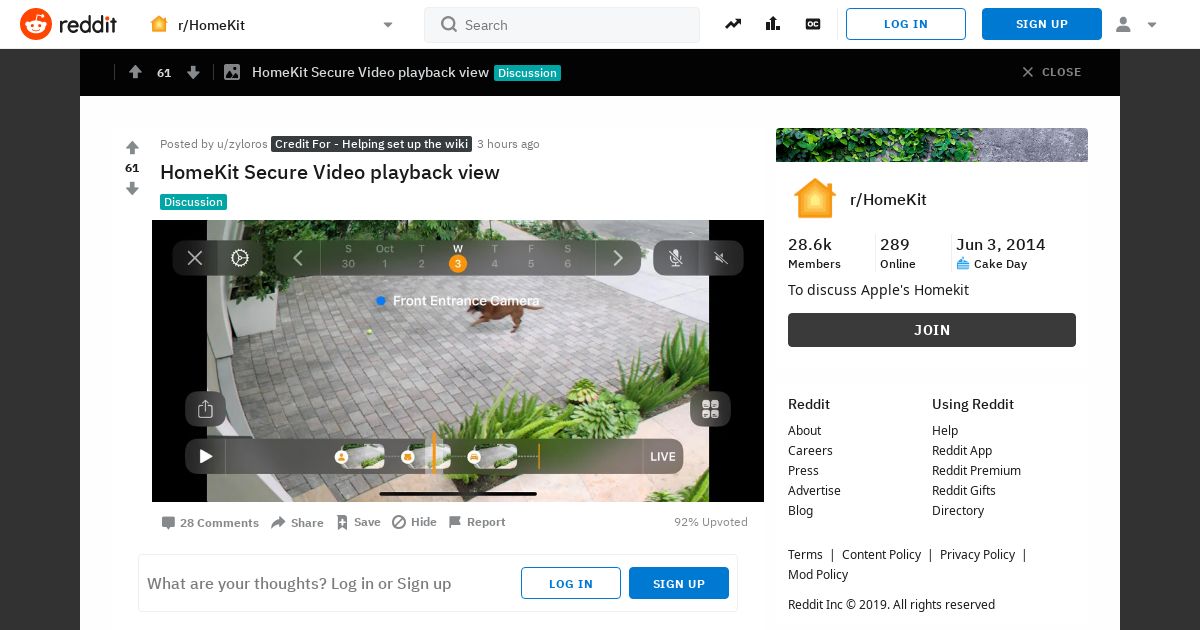Click the community banner image

click(x=932, y=145)
